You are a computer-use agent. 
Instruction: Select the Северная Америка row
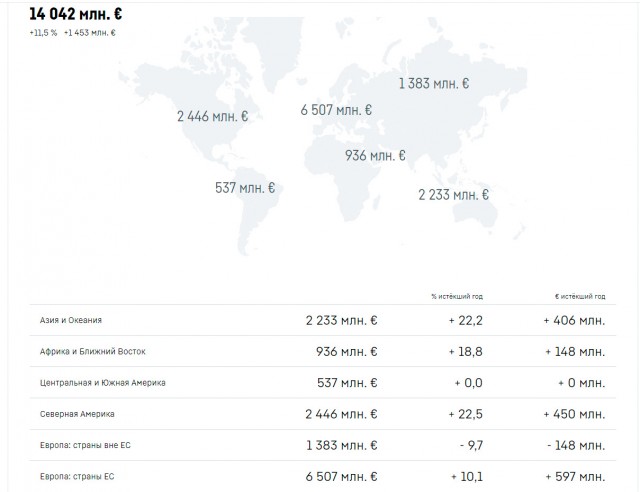click(x=322, y=414)
